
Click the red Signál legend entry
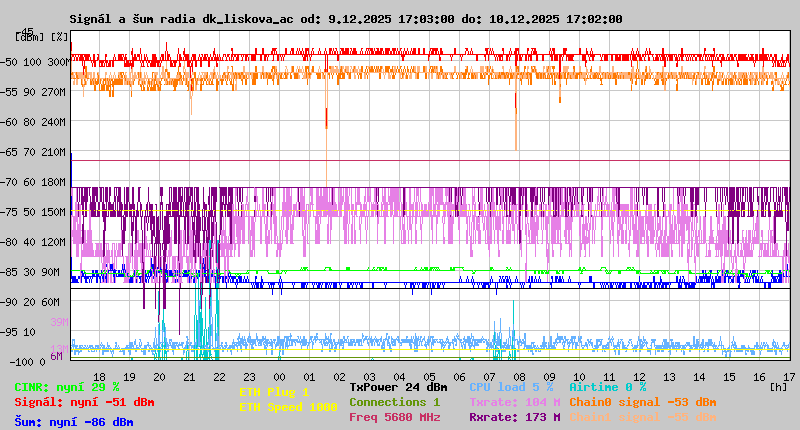(84, 402)
